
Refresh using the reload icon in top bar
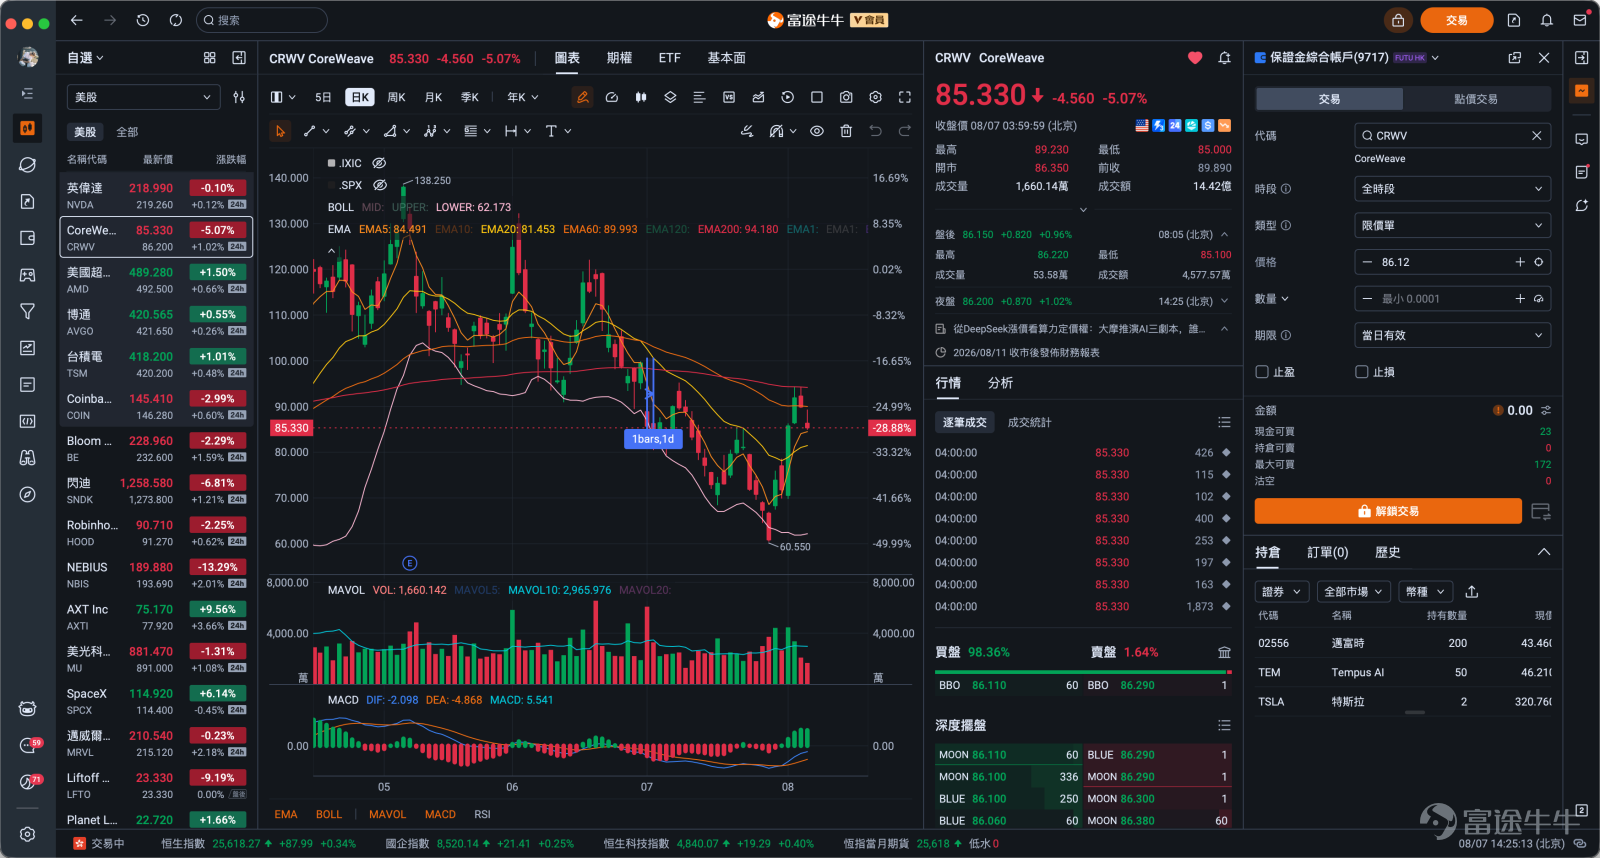pyautogui.click(x=176, y=20)
